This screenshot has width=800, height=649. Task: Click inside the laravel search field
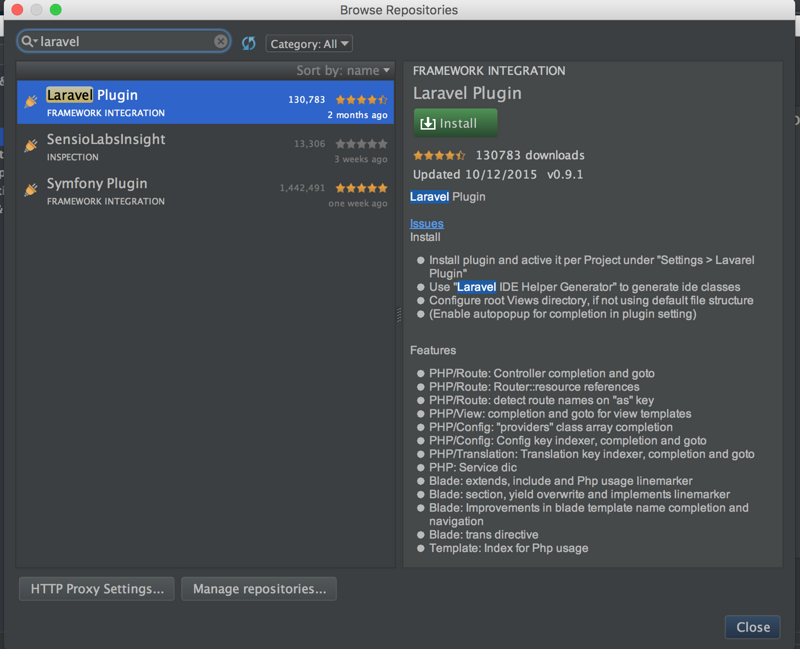point(125,41)
